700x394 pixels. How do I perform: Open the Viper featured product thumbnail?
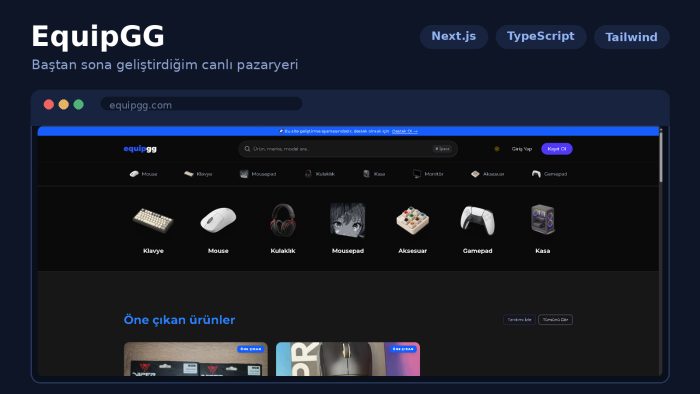point(196,359)
